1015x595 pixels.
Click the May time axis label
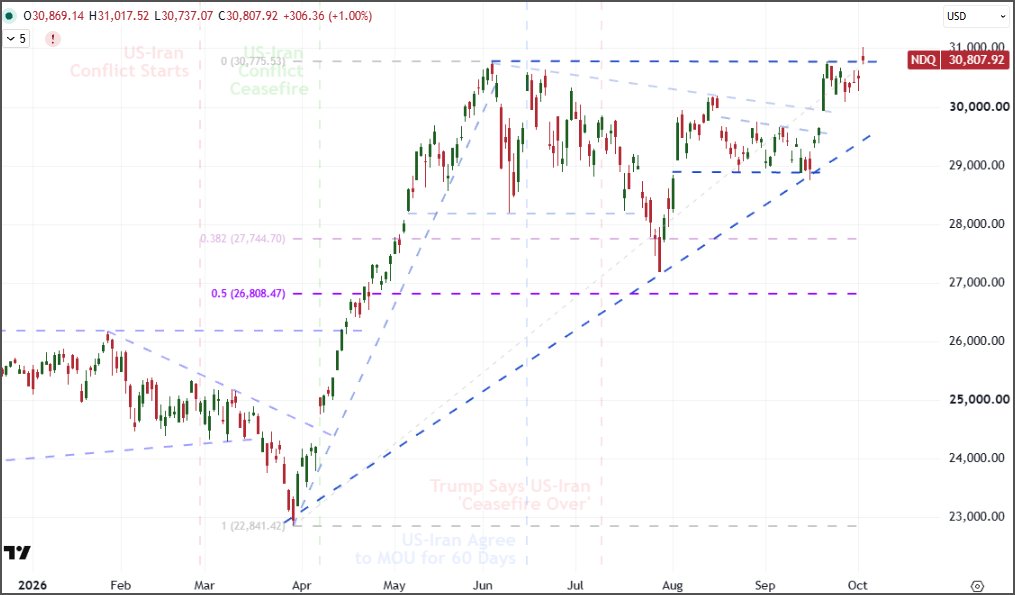(394, 585)
